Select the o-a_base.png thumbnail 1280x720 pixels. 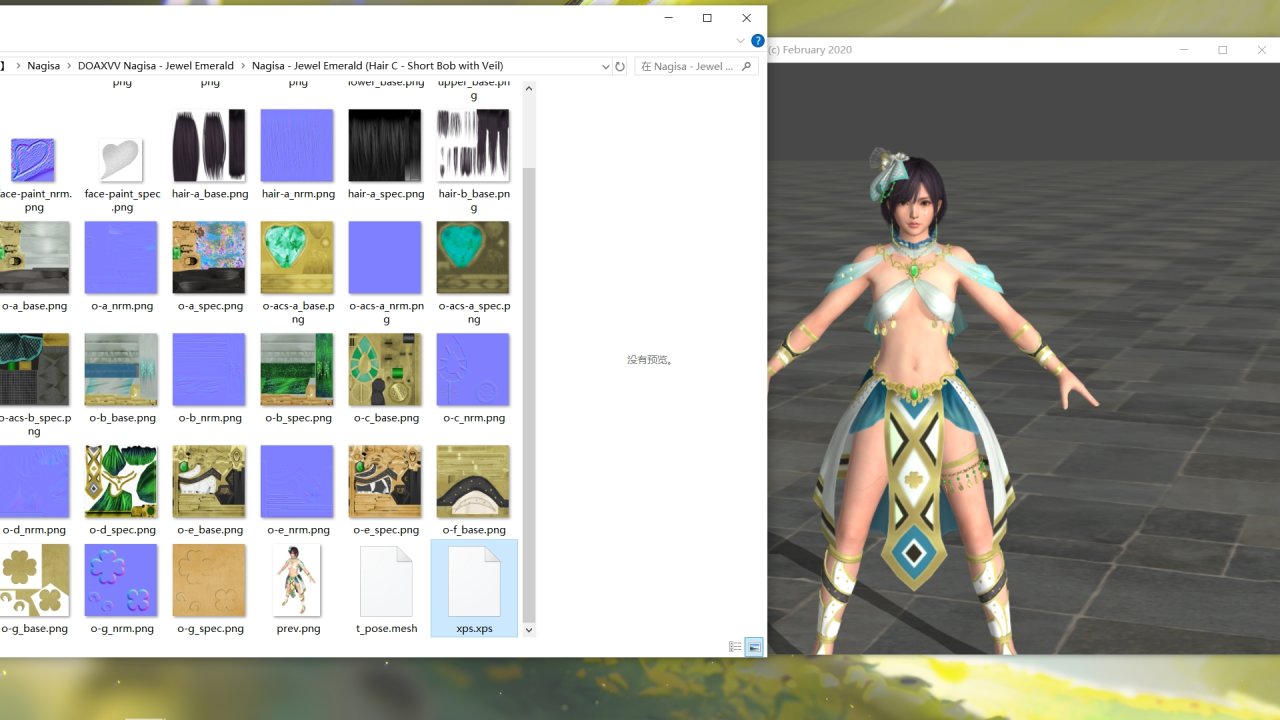click(x=33, y=257)
